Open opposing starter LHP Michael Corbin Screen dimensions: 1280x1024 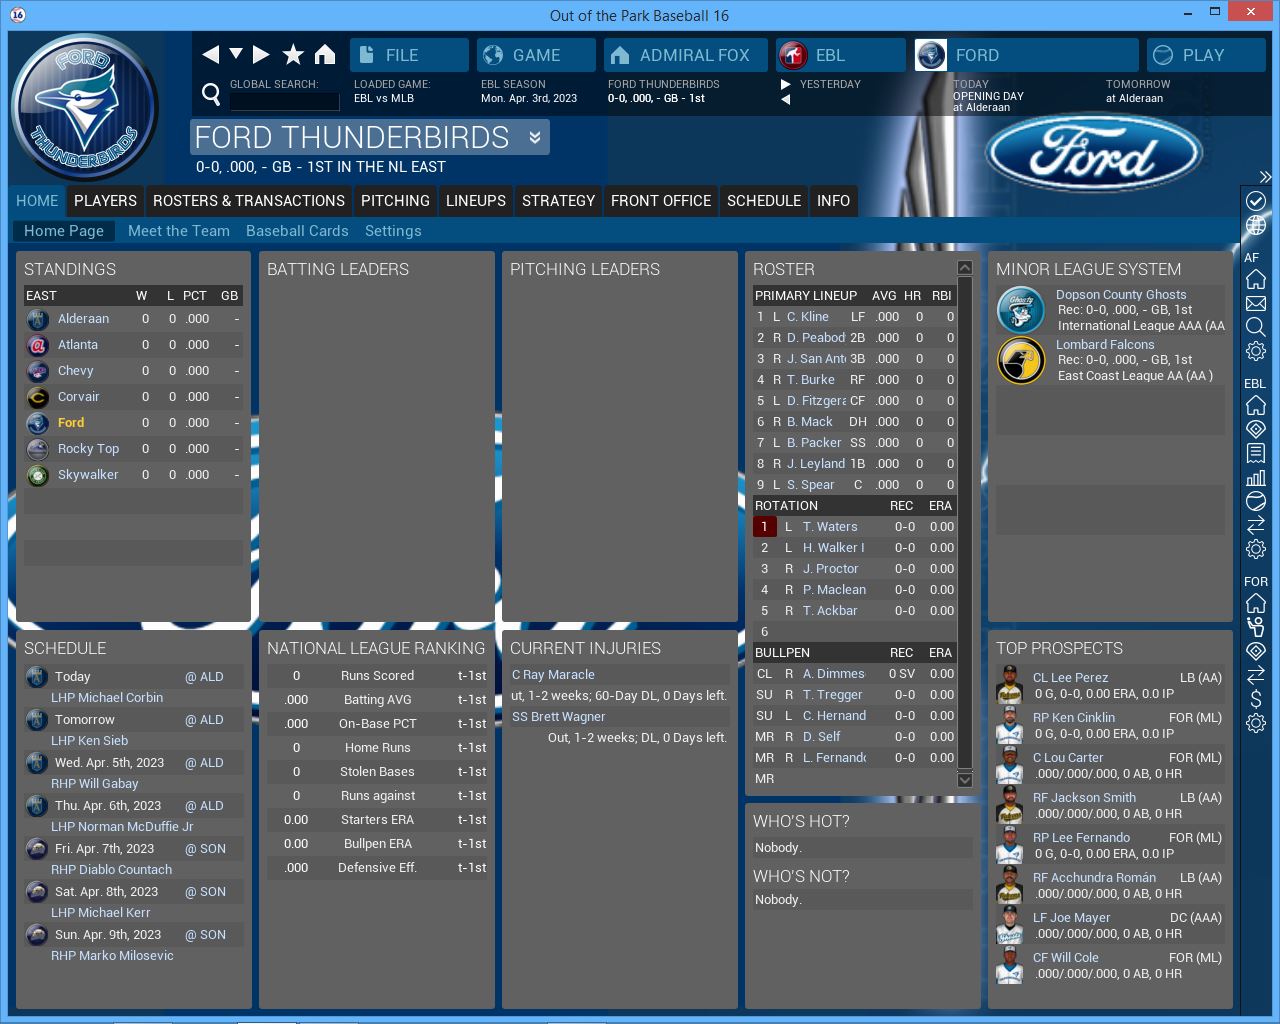coord(107,698)
